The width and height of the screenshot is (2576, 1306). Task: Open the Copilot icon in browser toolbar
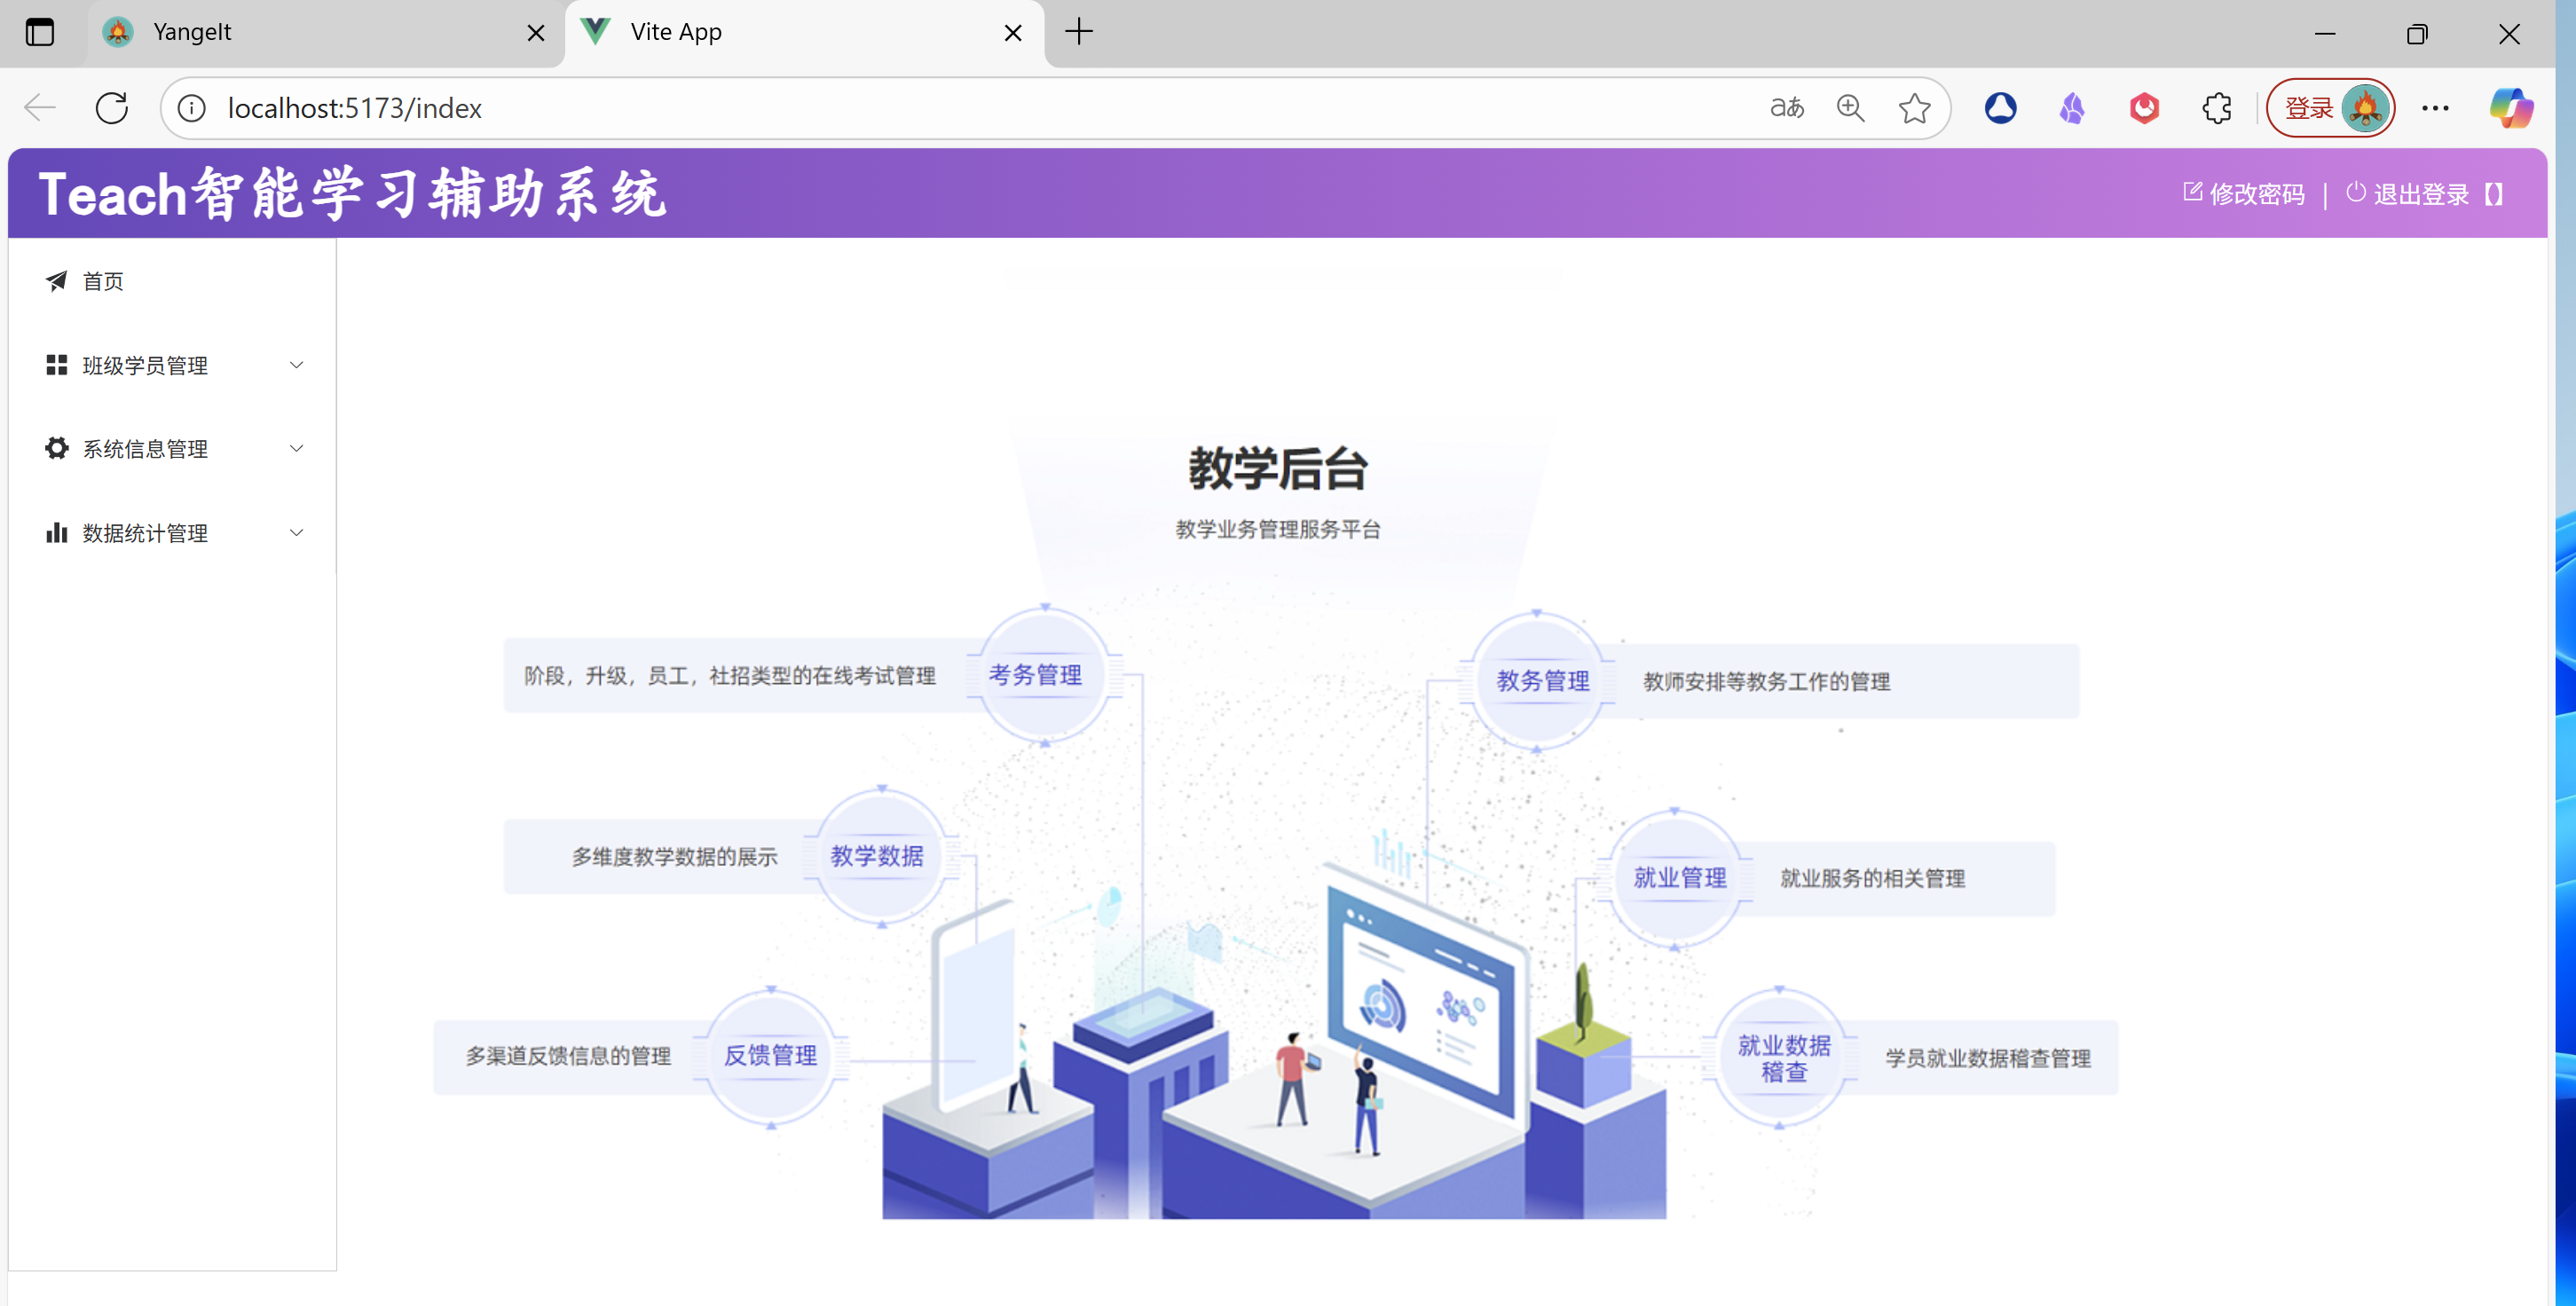[x=2510, y=108]
